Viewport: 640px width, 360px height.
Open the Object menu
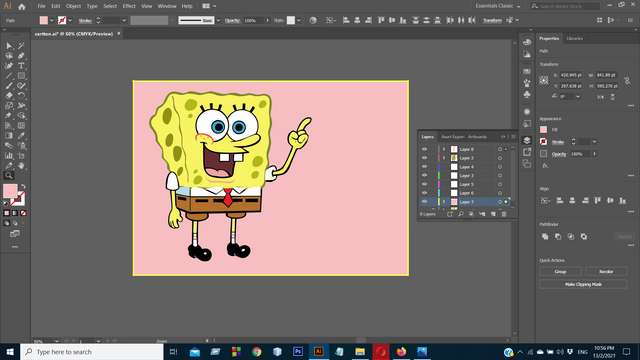[73, 6]
